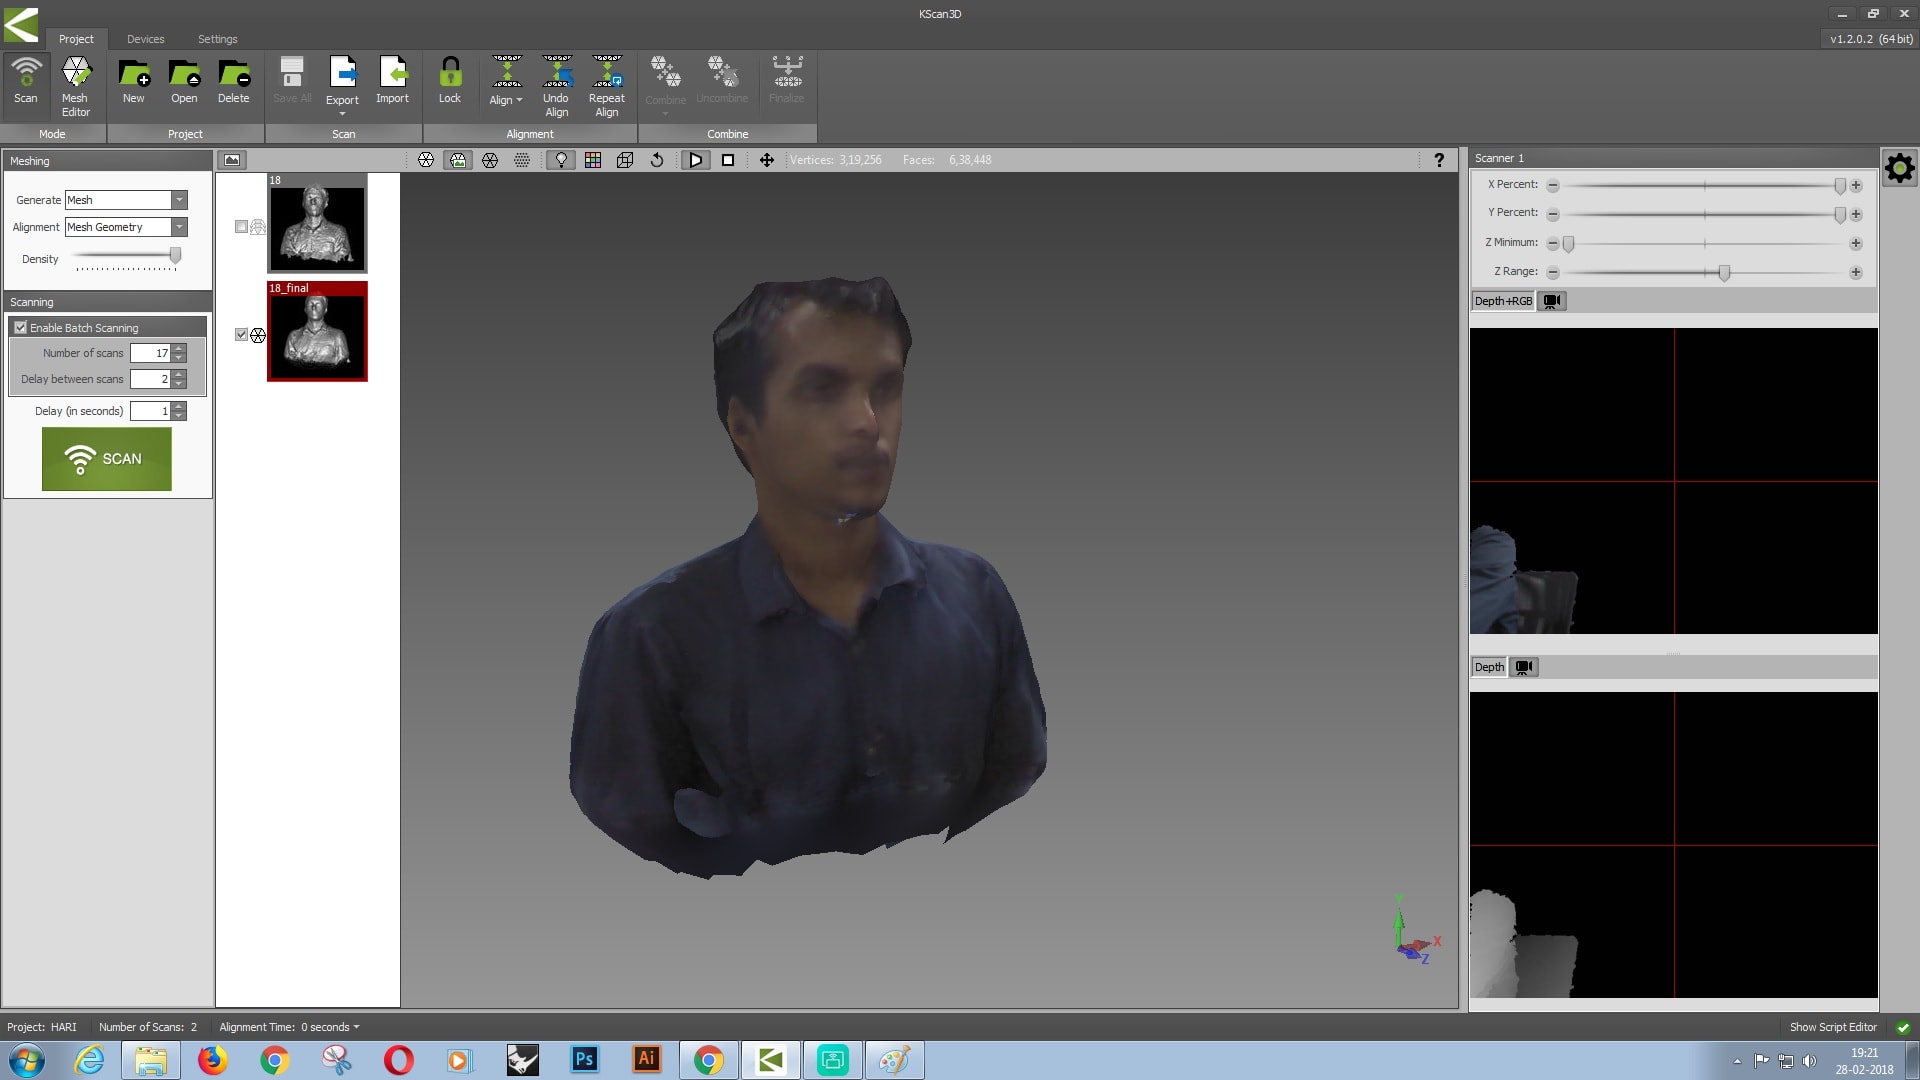Open scanner settings gear icon
This screenshot has height=1080, width=1920.
pos(1899,168)
